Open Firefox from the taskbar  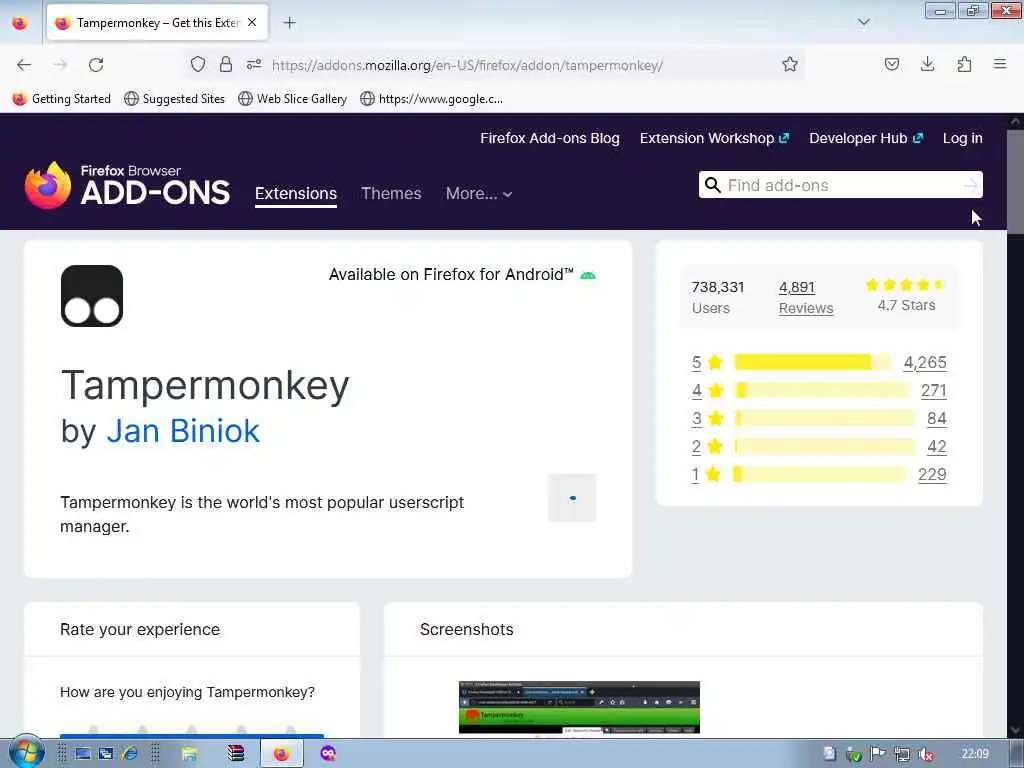tap(281, 754)
